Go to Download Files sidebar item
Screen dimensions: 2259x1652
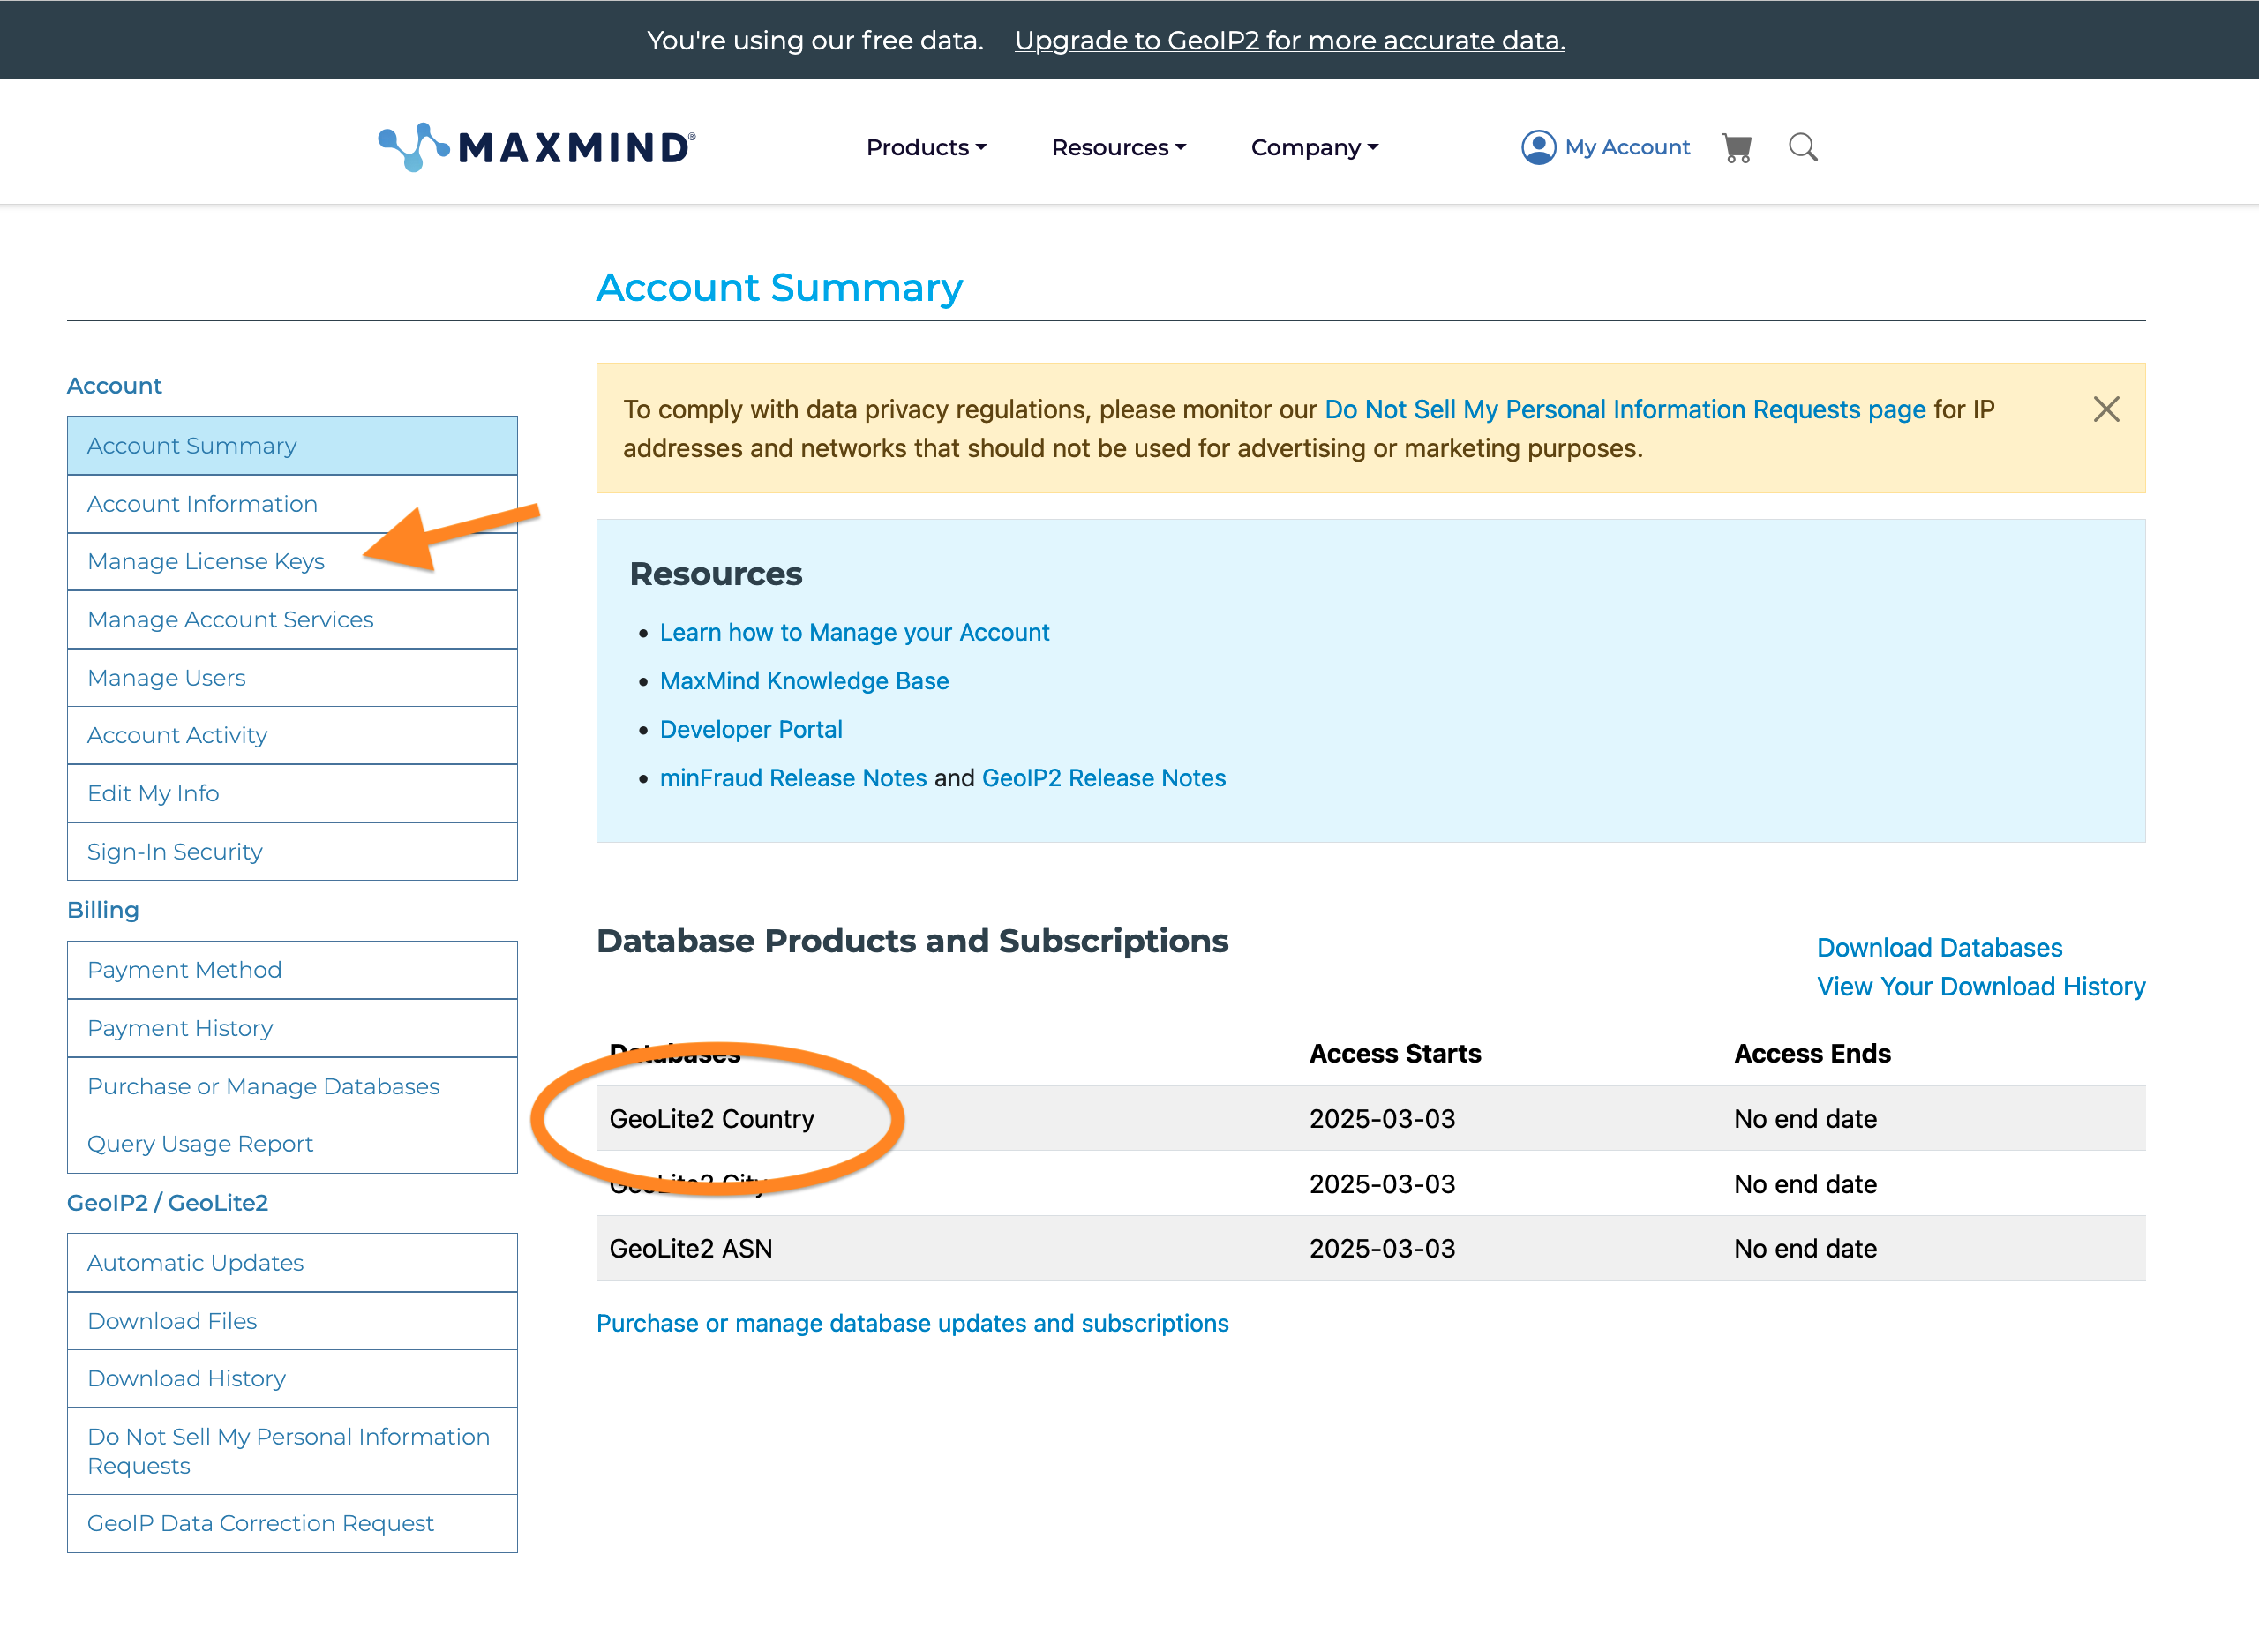coord(172,1321)
